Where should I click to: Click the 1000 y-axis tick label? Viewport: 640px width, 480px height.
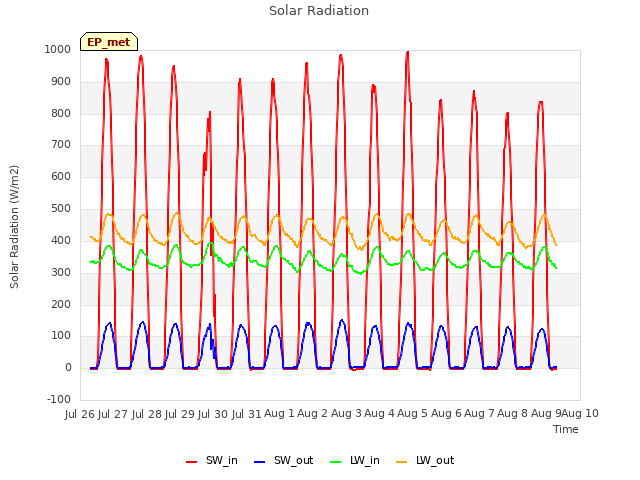click(58, 50)
